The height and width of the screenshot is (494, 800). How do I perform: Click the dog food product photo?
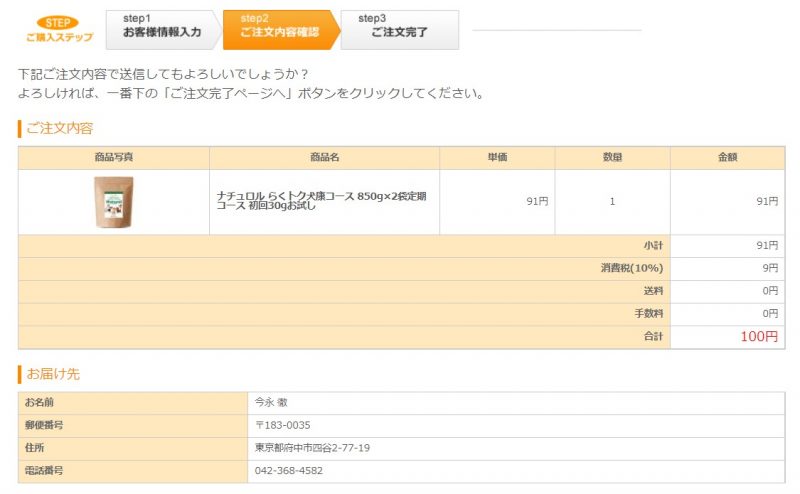click(x=114, y=202)
